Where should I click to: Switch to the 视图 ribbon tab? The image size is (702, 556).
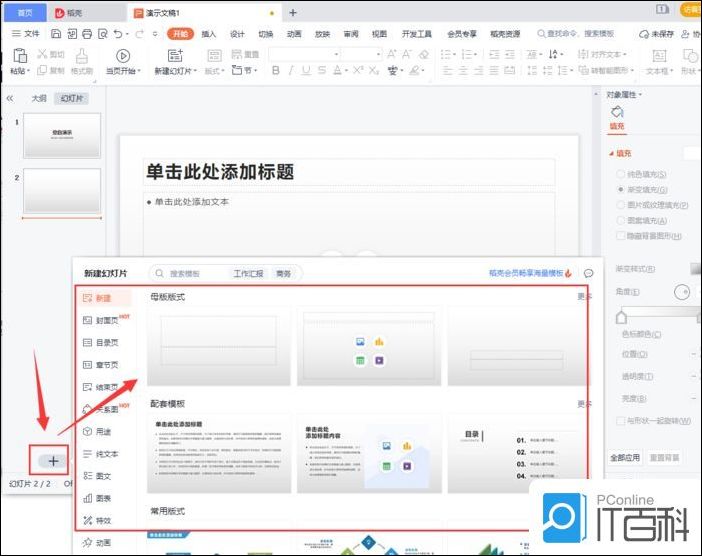coord(380,34)
